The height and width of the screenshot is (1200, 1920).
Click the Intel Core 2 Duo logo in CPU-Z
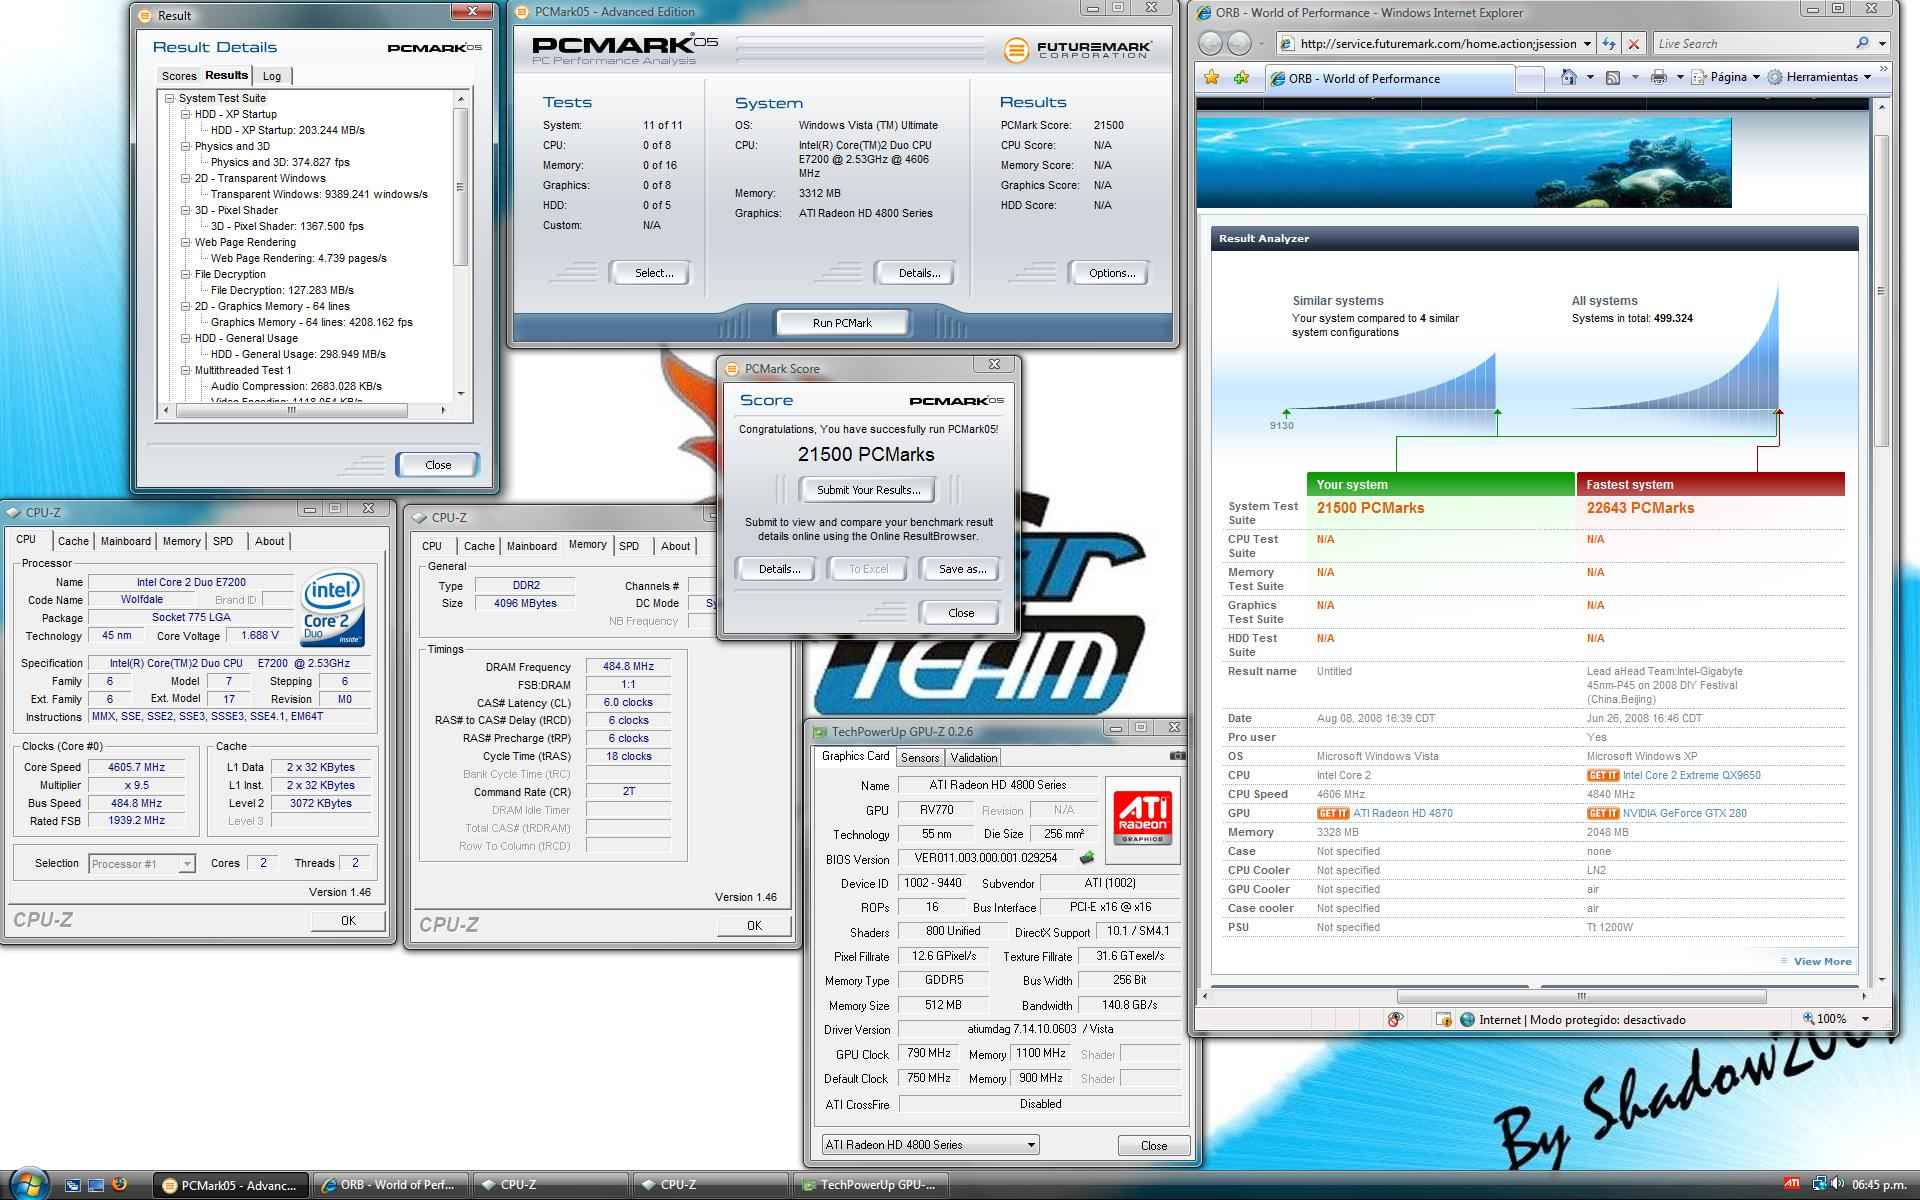click(x=333, y=610)
